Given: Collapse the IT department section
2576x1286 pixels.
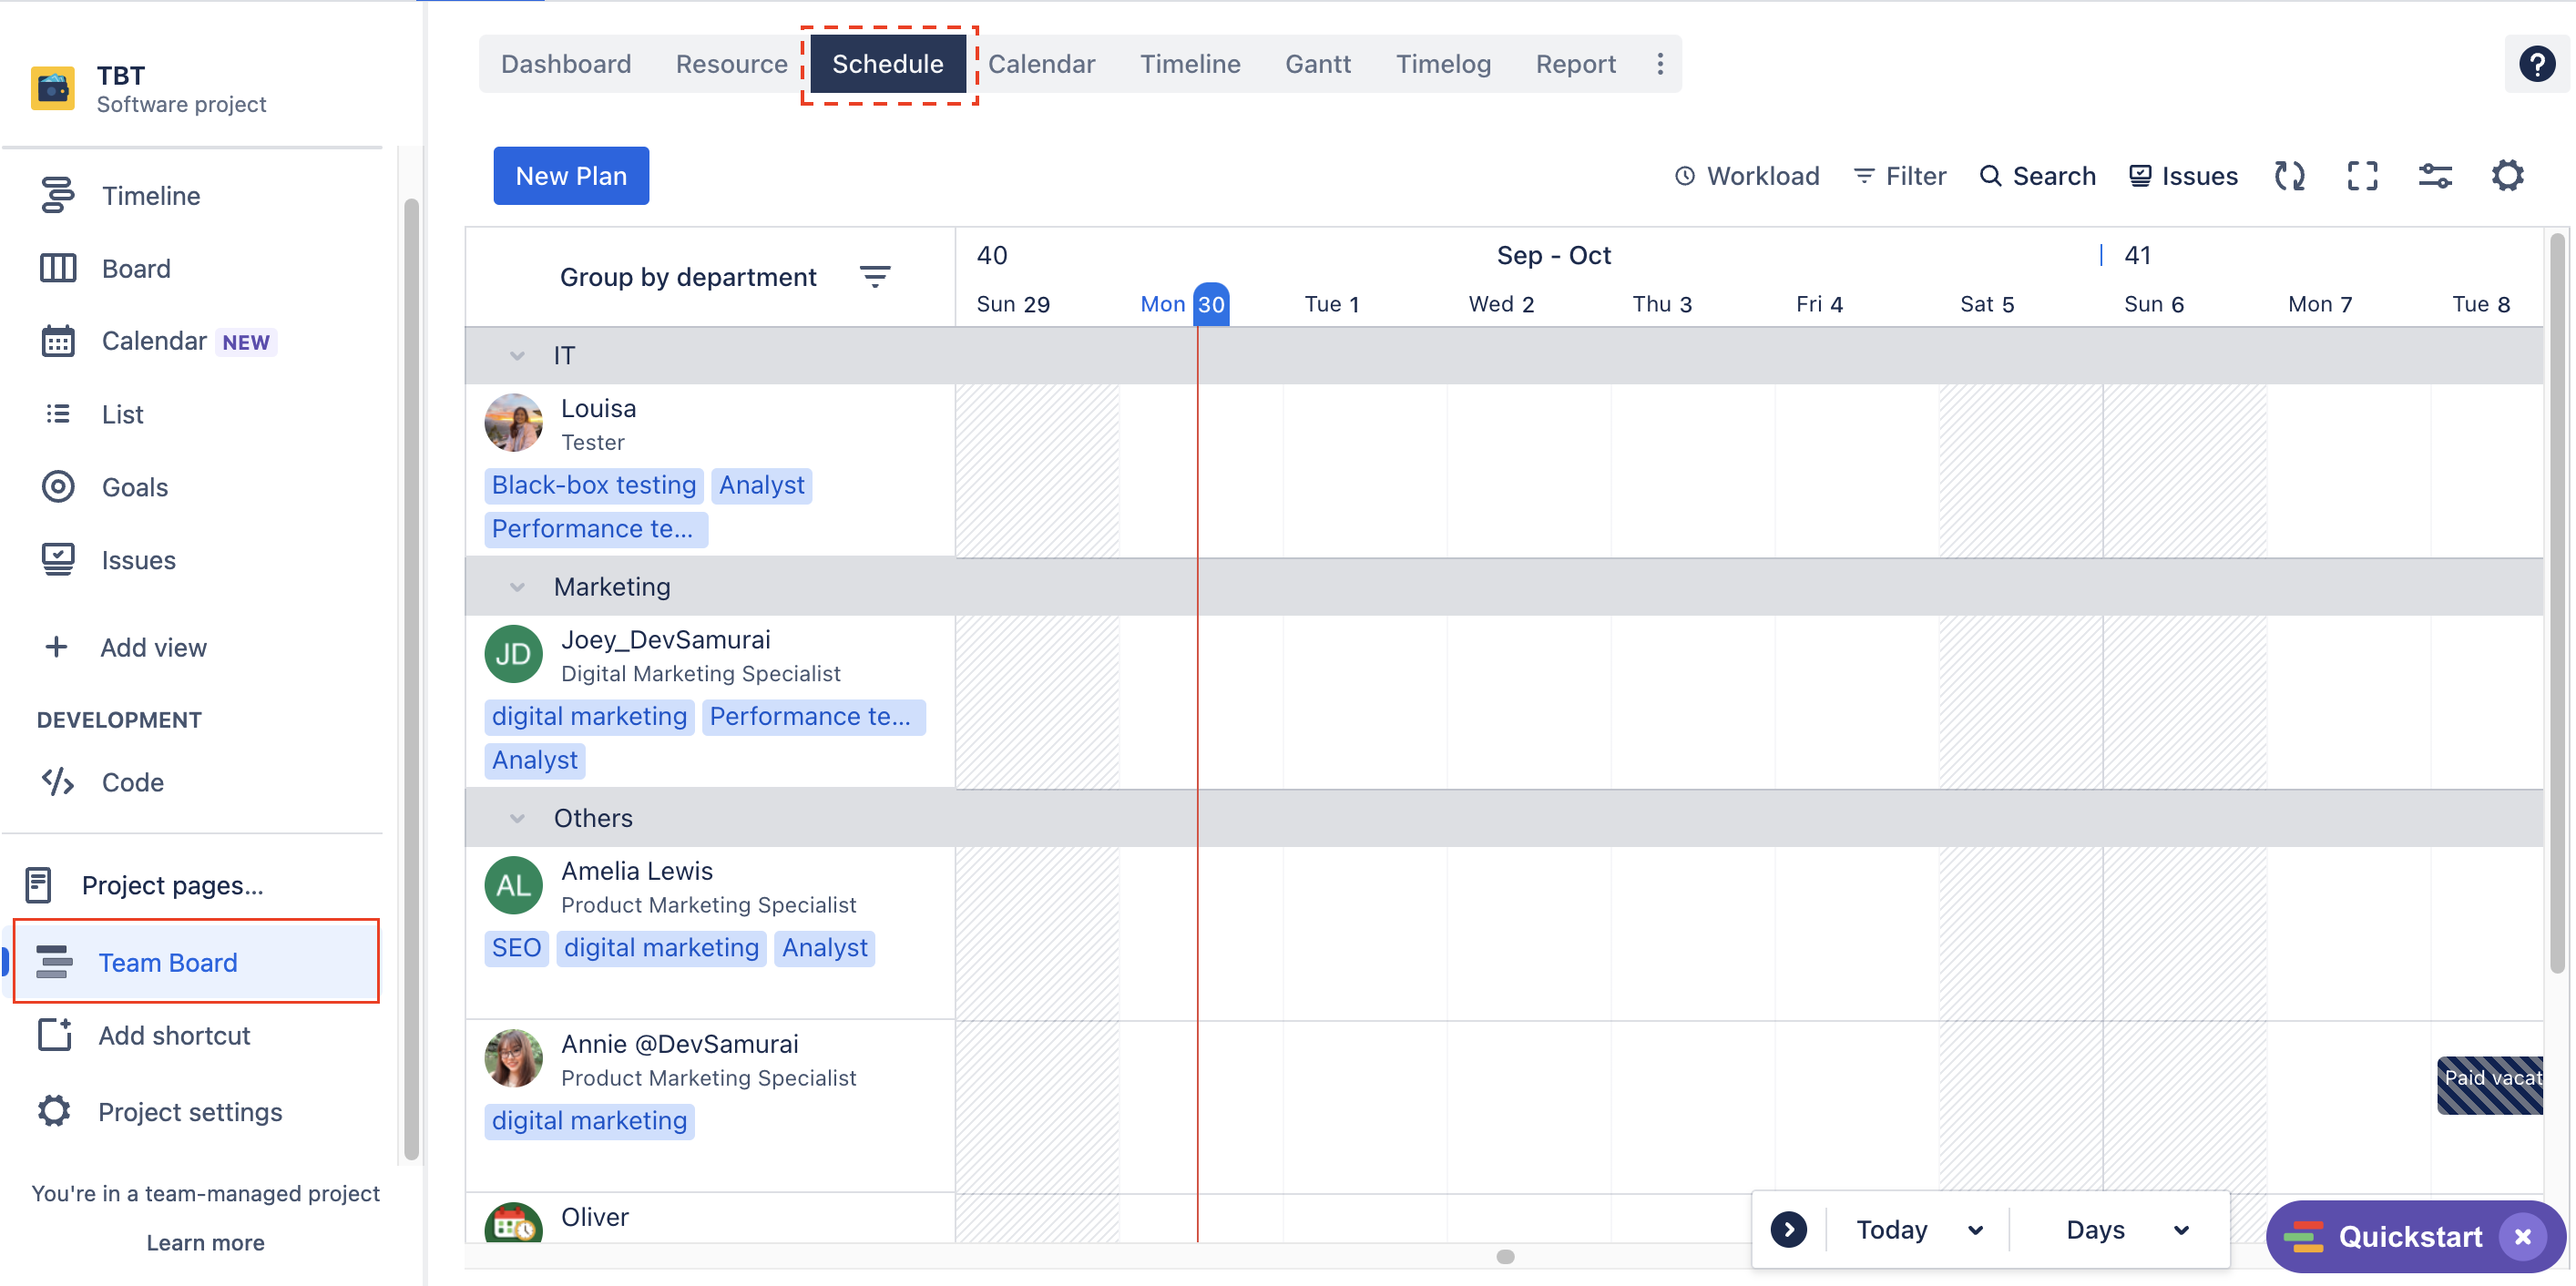Looking at the screenshot, I should 515,353.
